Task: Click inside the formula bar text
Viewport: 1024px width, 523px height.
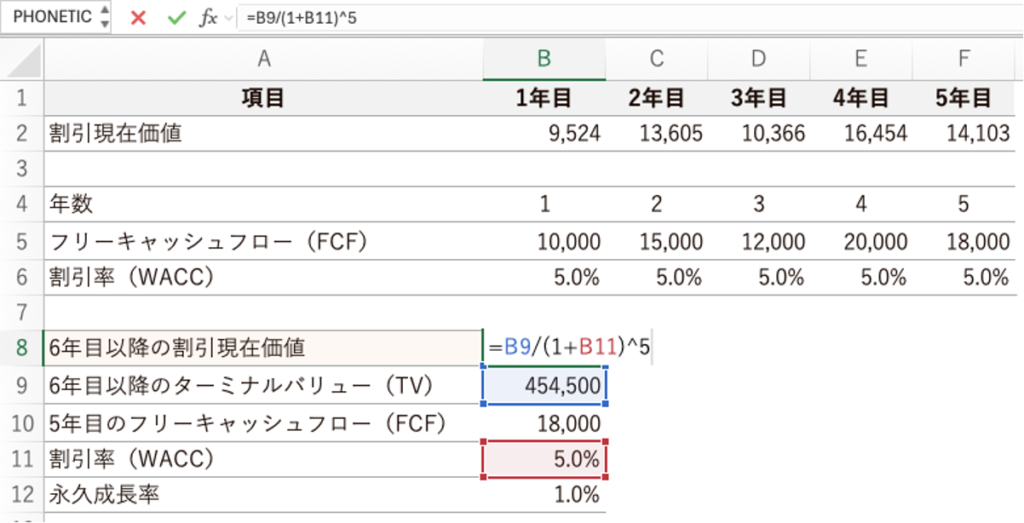Action: pyautogui.click(x=600, y=18)
